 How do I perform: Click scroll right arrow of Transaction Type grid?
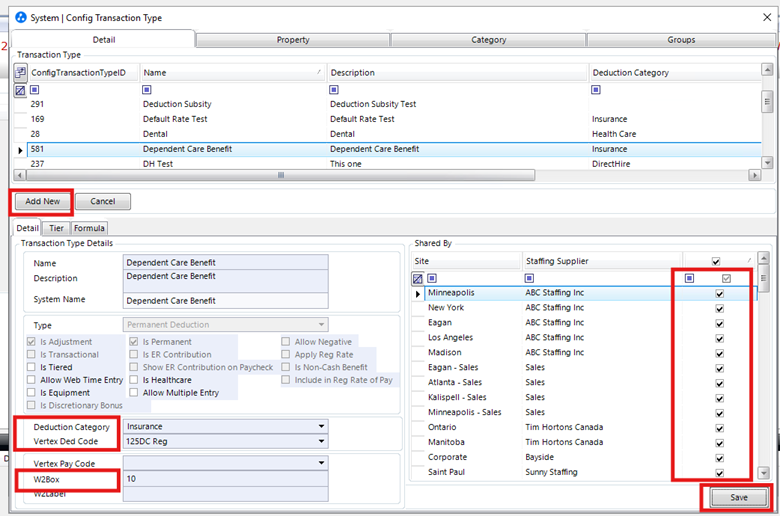pos(755,175)
